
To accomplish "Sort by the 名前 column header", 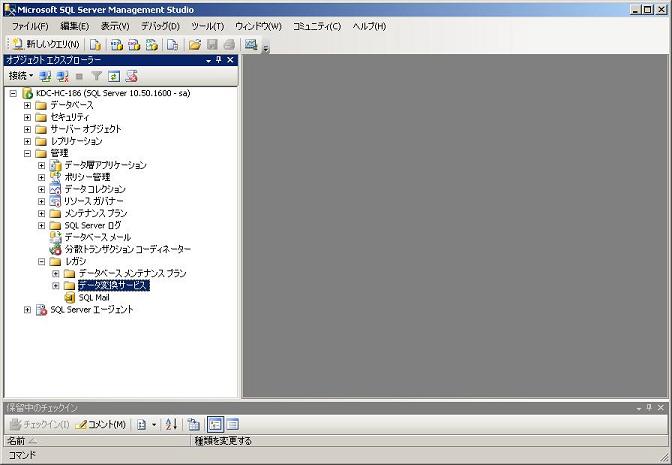I will click(x=97, y=441).
